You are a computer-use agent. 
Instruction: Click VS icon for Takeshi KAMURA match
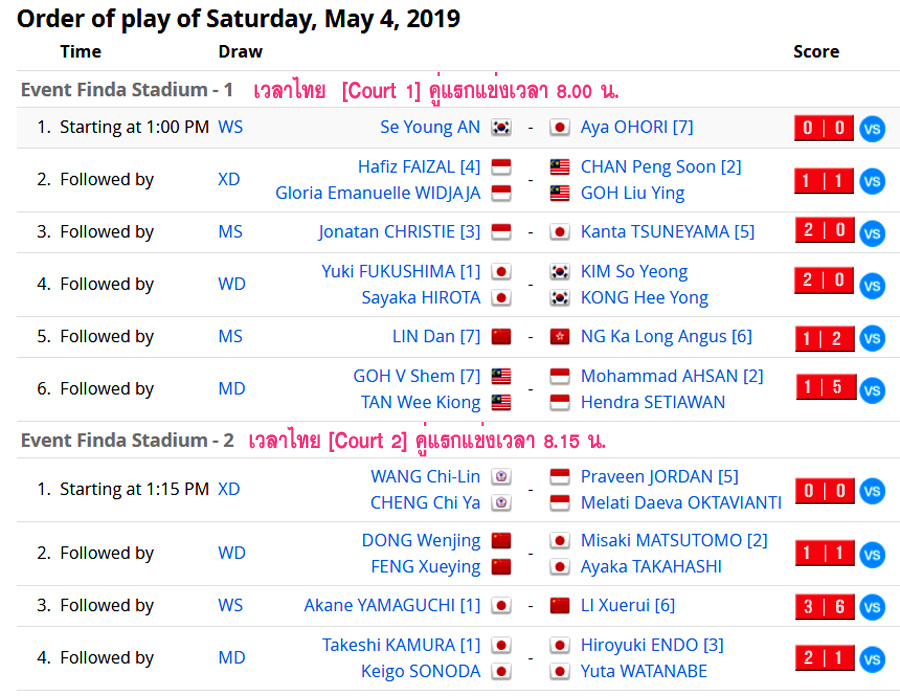pyautogui.click(x=872, y=659)
